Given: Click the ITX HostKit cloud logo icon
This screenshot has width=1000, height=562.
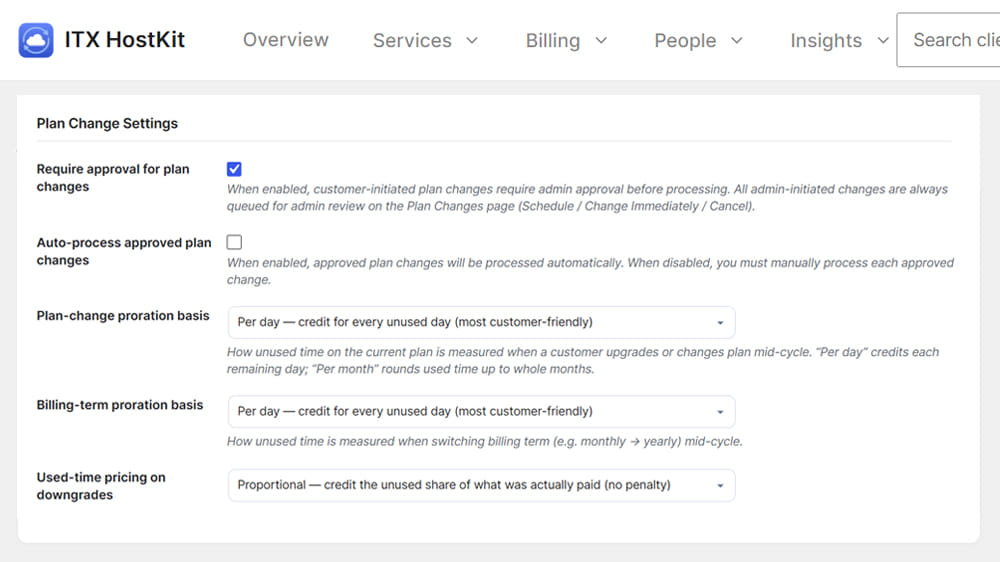Looking at the screenshot, I should point(36,40).
